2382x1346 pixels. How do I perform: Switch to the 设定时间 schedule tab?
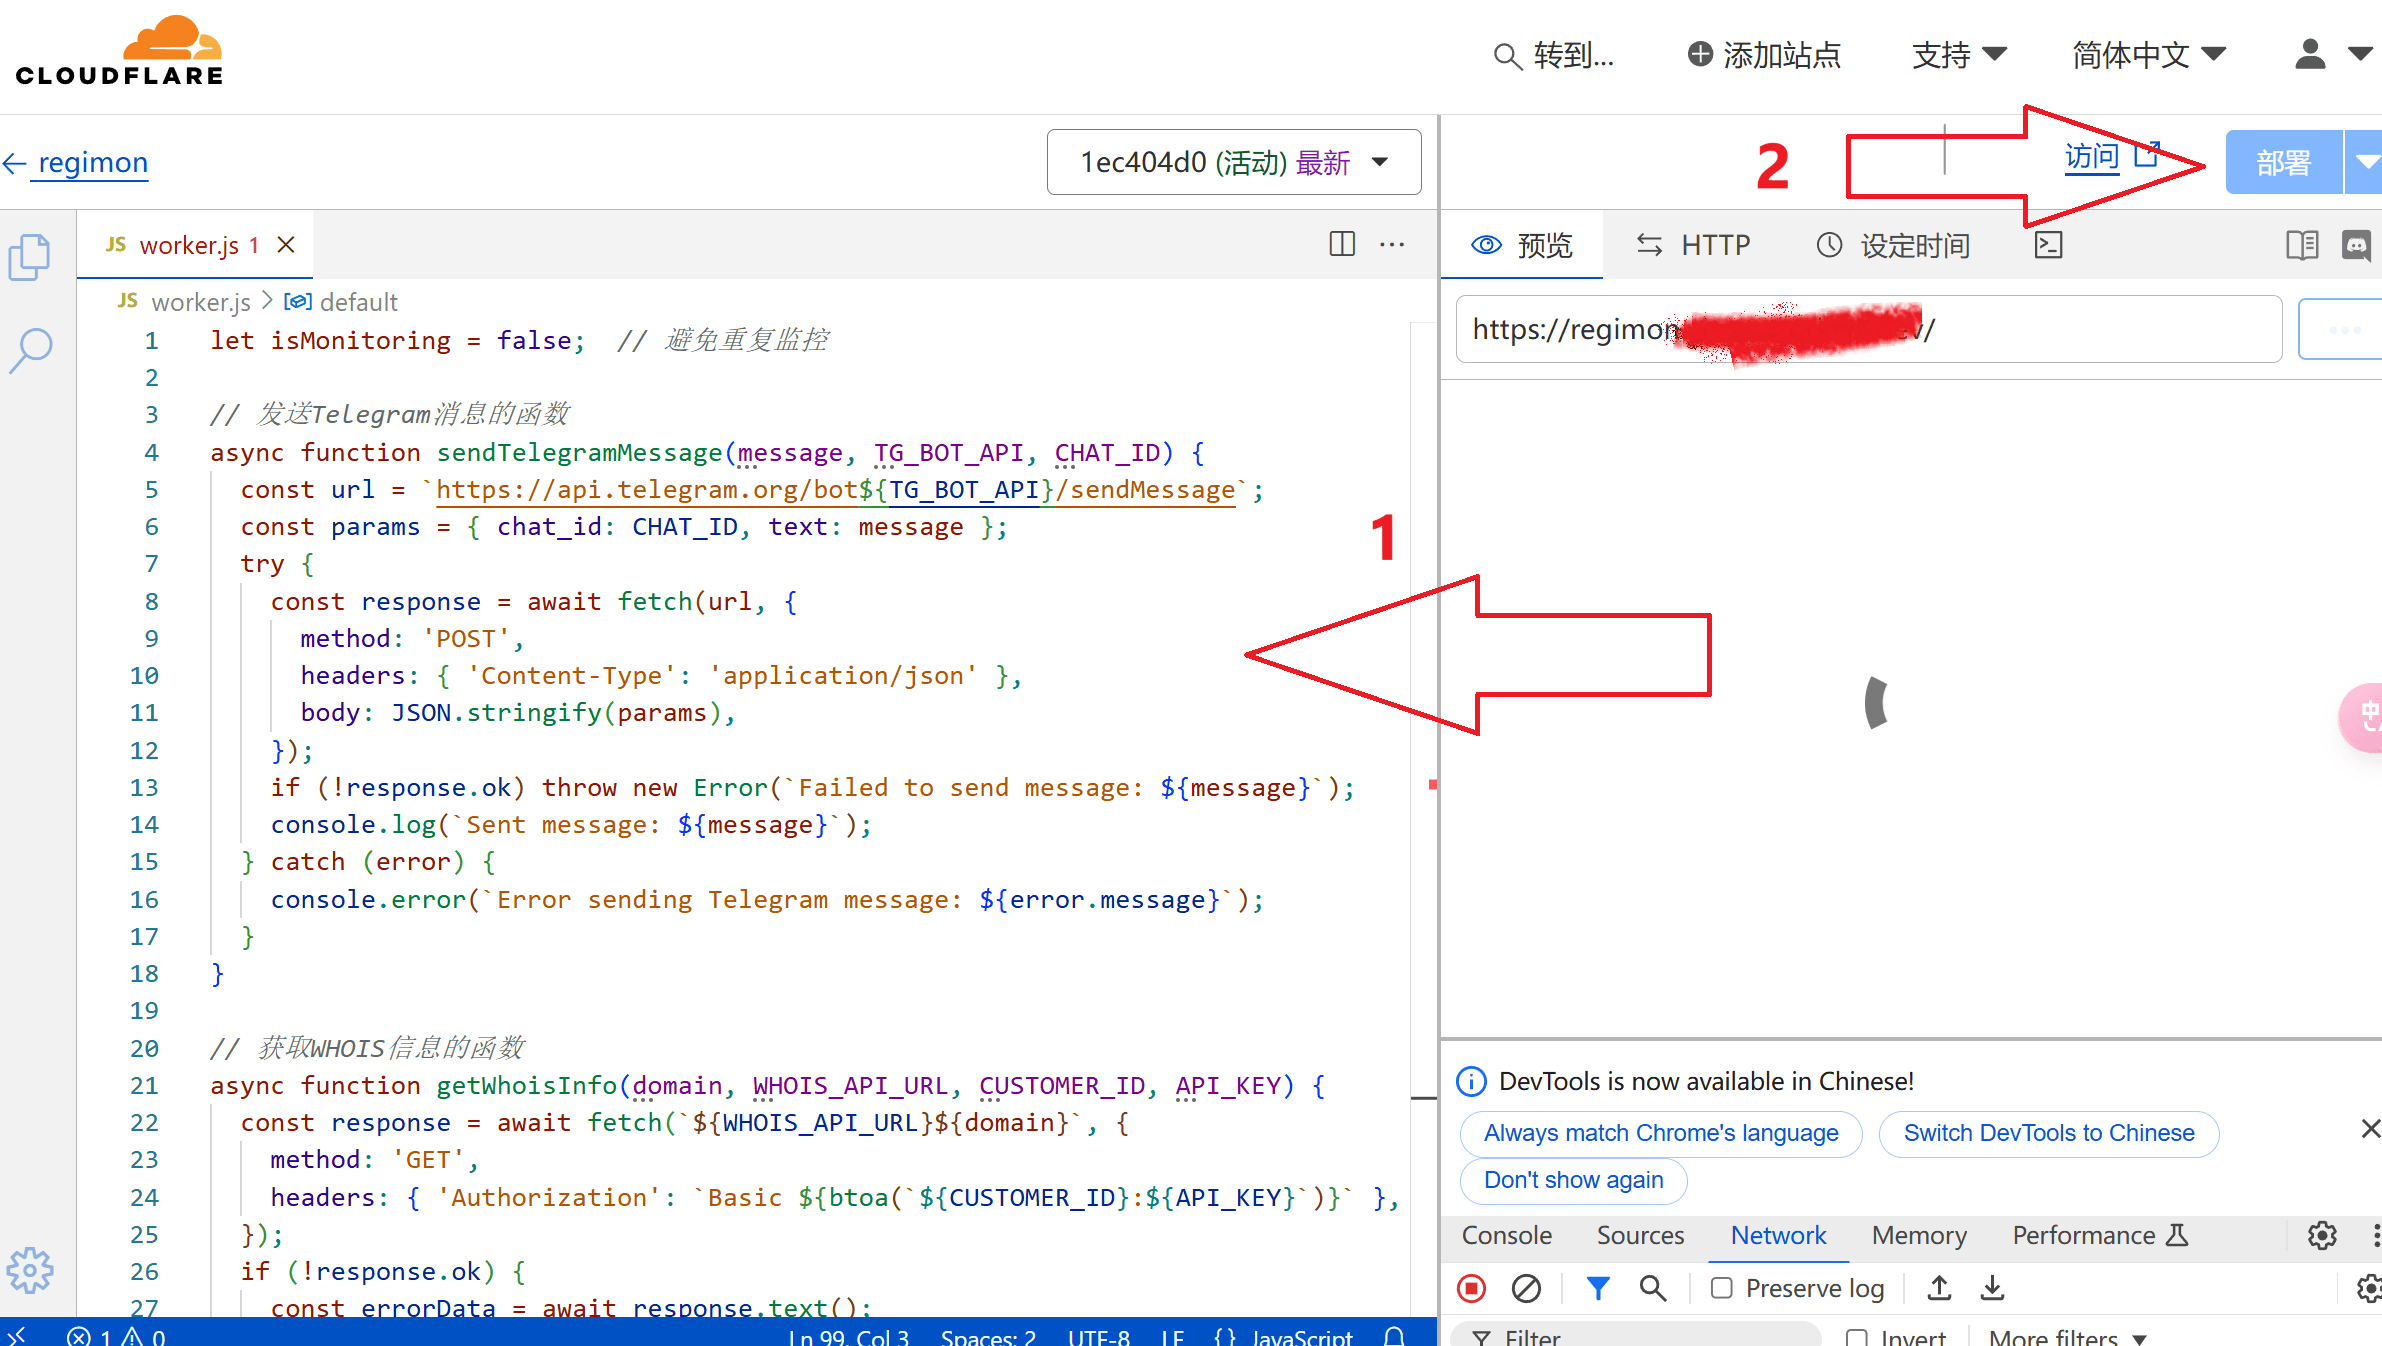(x=1893, y=245)
